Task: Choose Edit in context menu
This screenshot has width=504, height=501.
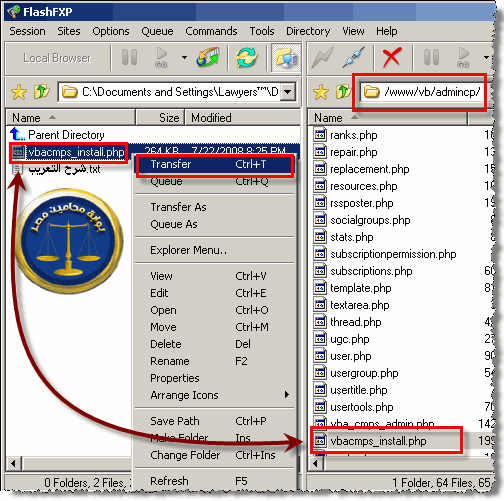Action: (x=214, y=293)
